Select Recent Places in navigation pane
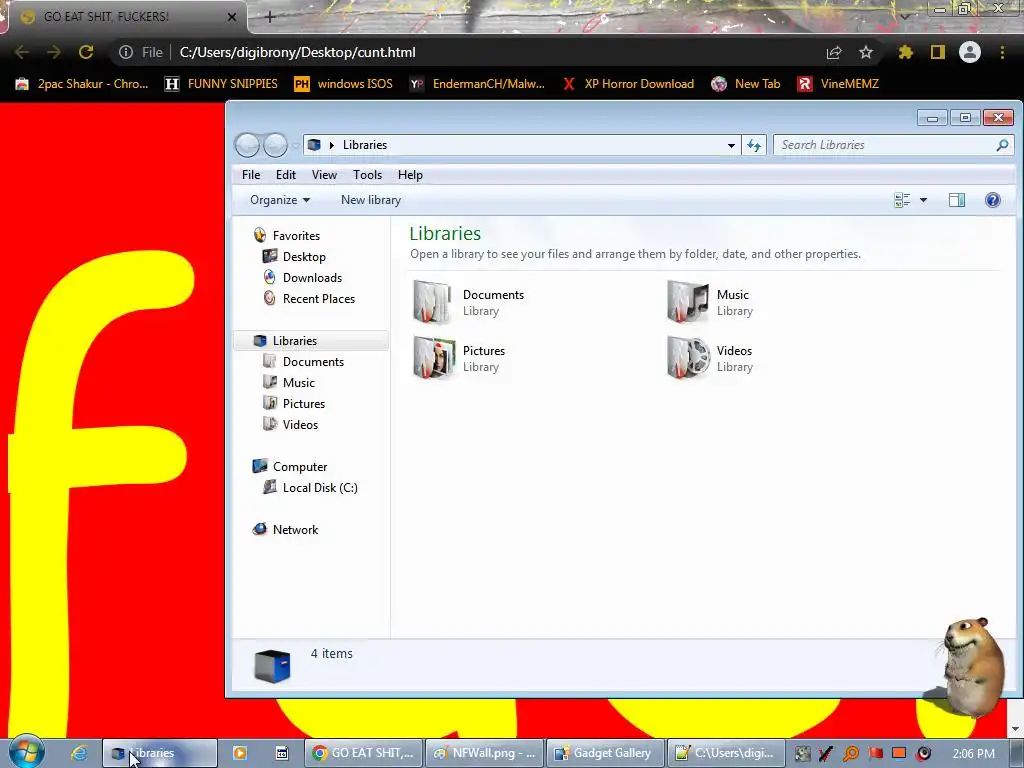This screenshot has height=768, width=1024. coord(309,298)
